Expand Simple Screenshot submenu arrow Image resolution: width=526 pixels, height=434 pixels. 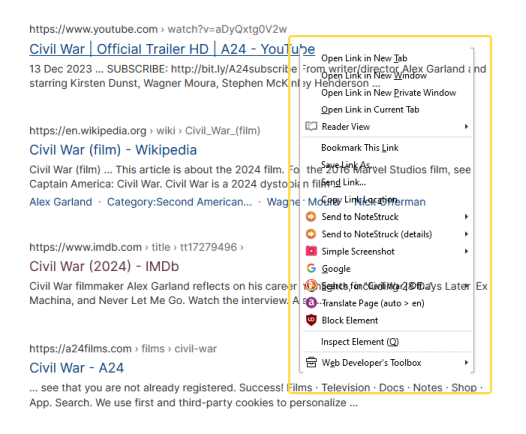[466, 251]
